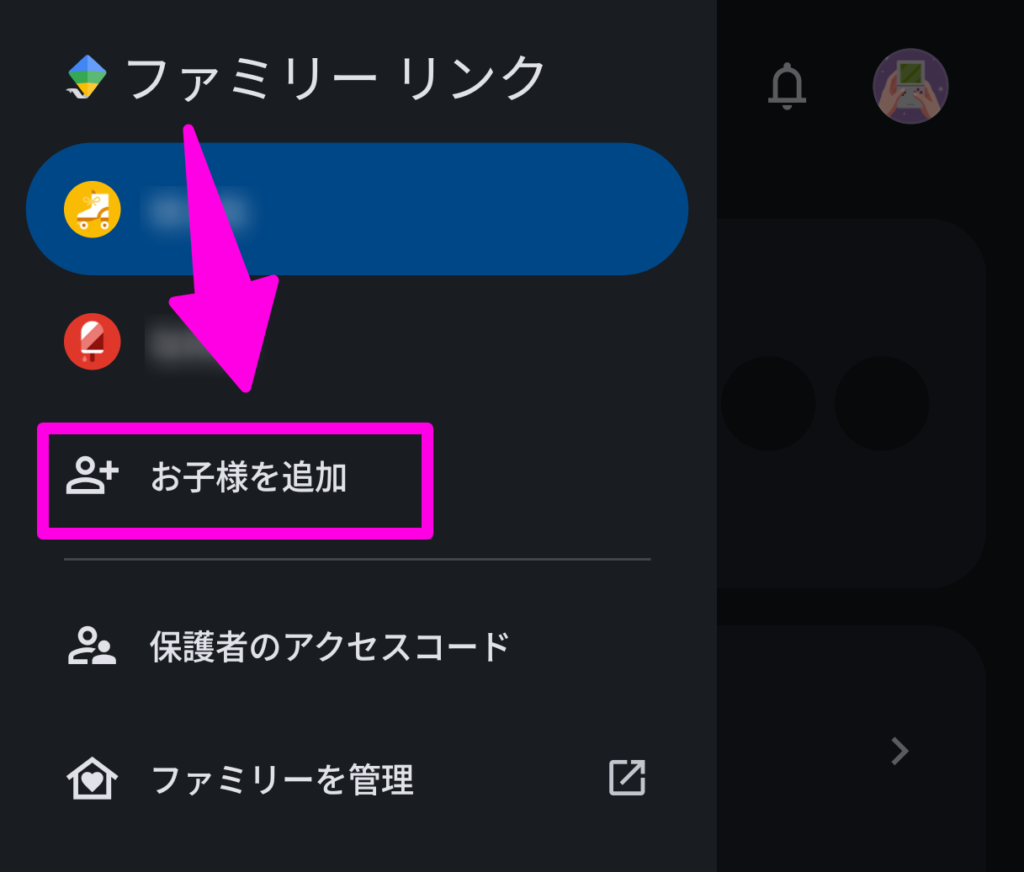Select the second child profile row

point(357,342)
